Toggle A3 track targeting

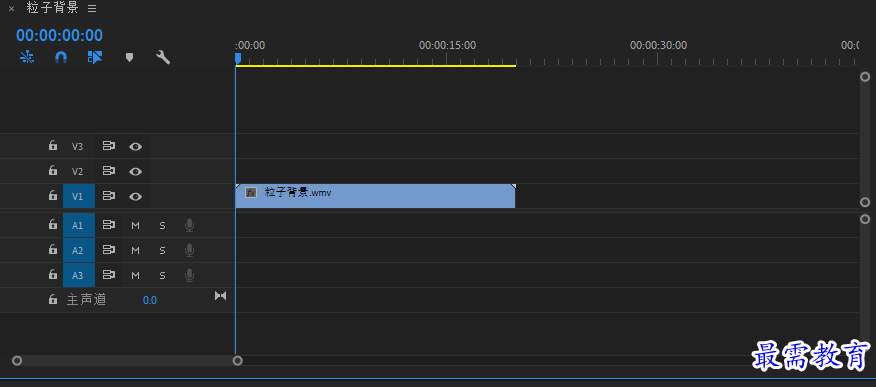[79, 275]
